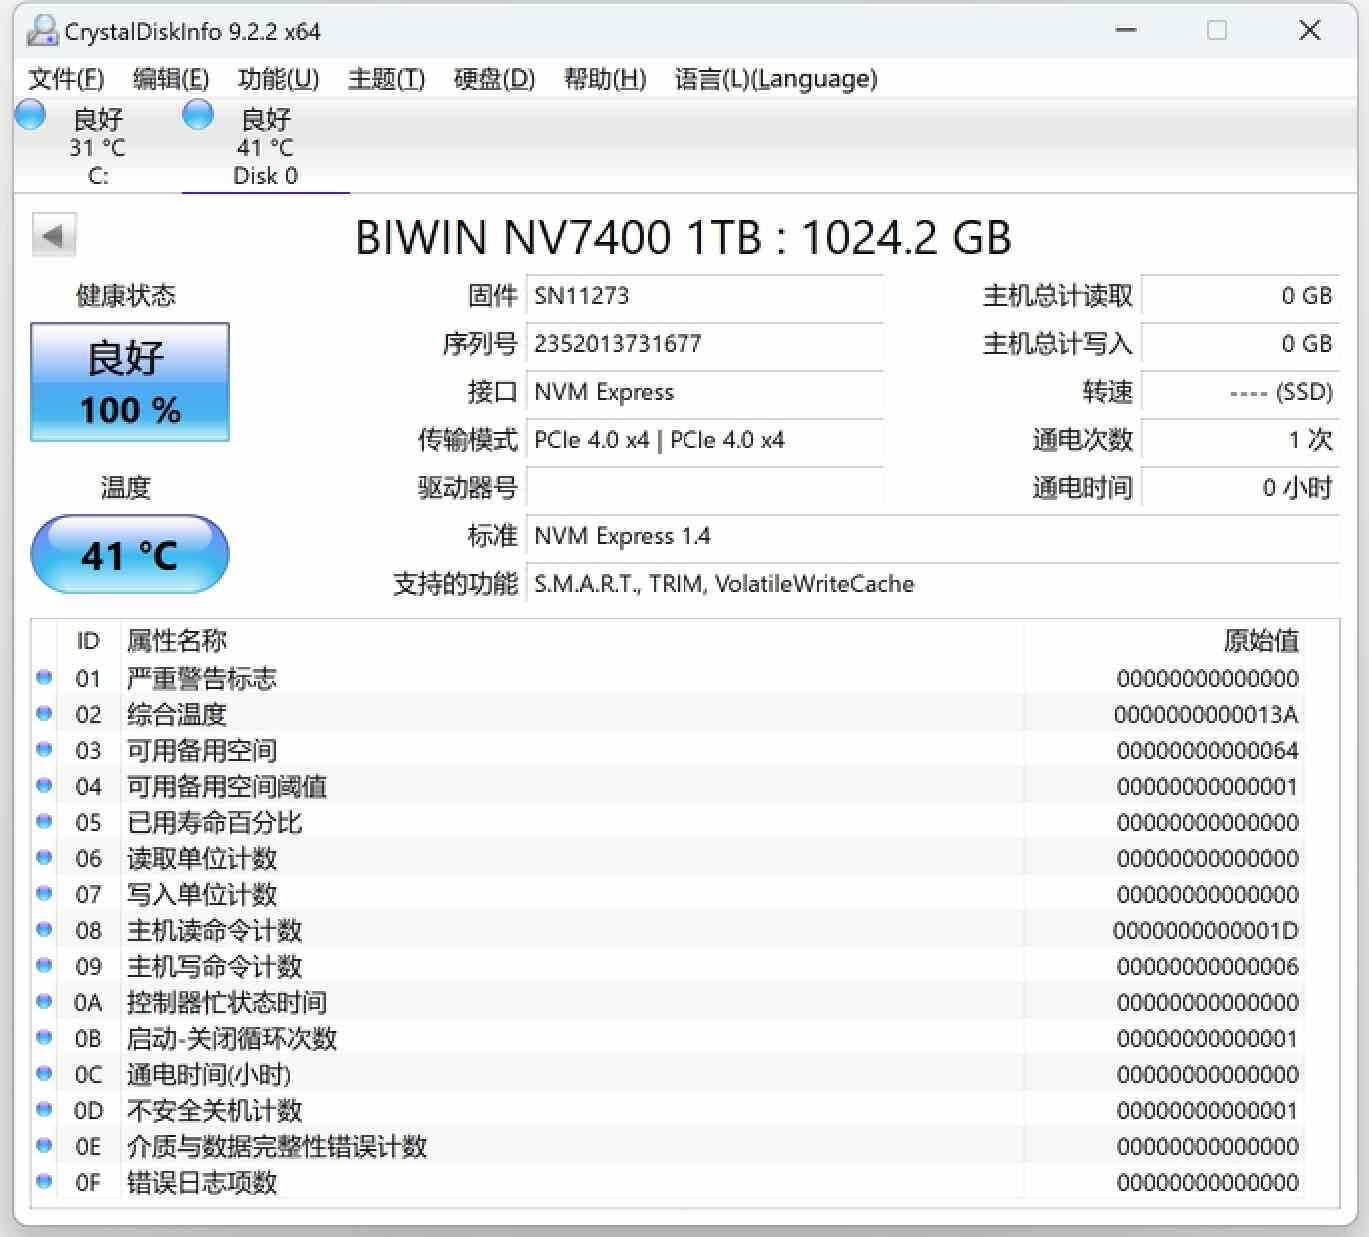Click status dot for attribute 07 写入单位计数
The width and height of the screenshot is (1369, 1237).
coord(44,893)
